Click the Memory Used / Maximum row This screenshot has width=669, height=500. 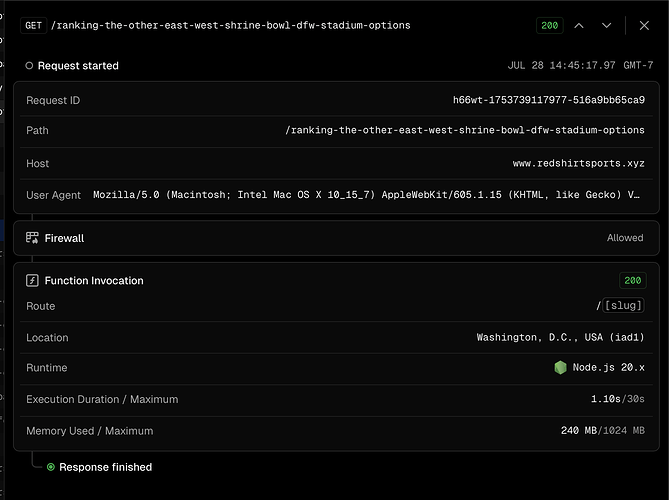coord(335,431)
